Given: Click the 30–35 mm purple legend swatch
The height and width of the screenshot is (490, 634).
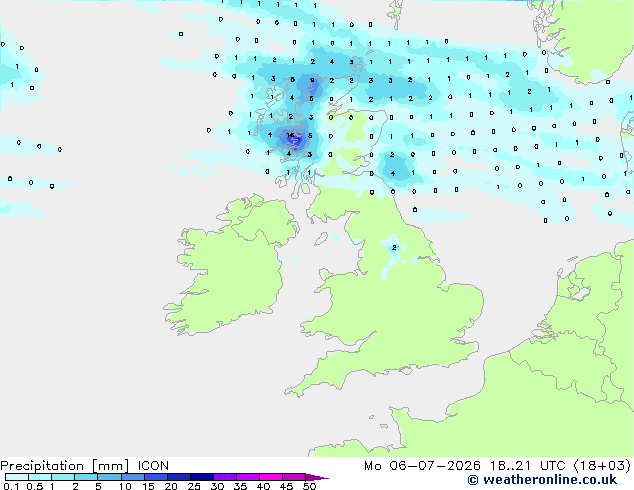Looking at the screenshot, I should pyautogui.click(x=225, y=477).
